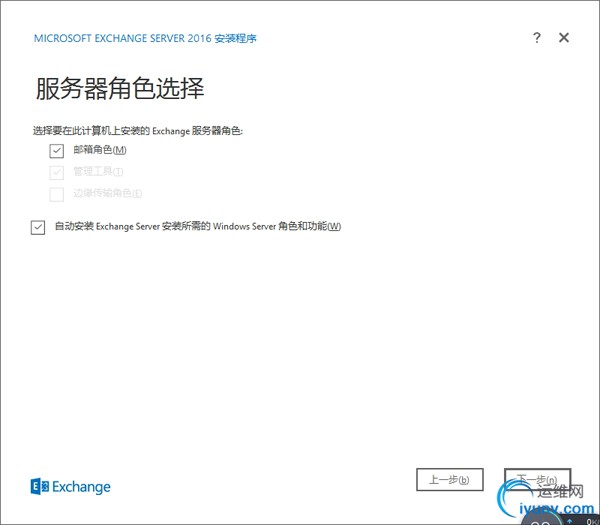Toggle the 管理工具 checkbox

pos(57,173)
